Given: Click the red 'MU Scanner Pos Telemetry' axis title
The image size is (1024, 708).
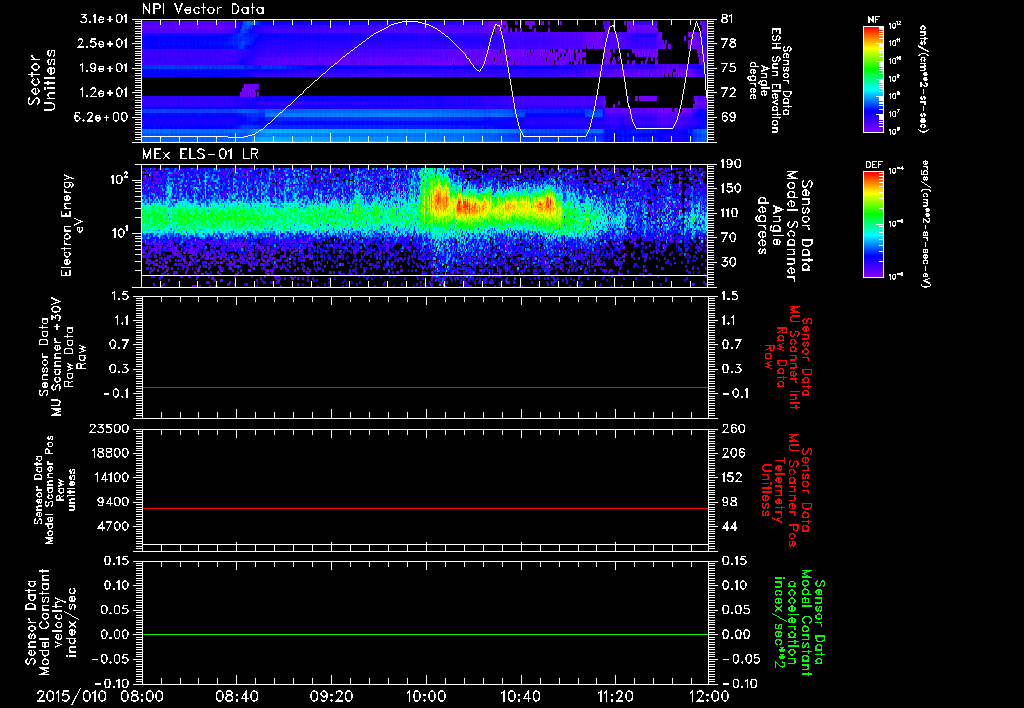Looking at the screenshot, I should [787, 490].
